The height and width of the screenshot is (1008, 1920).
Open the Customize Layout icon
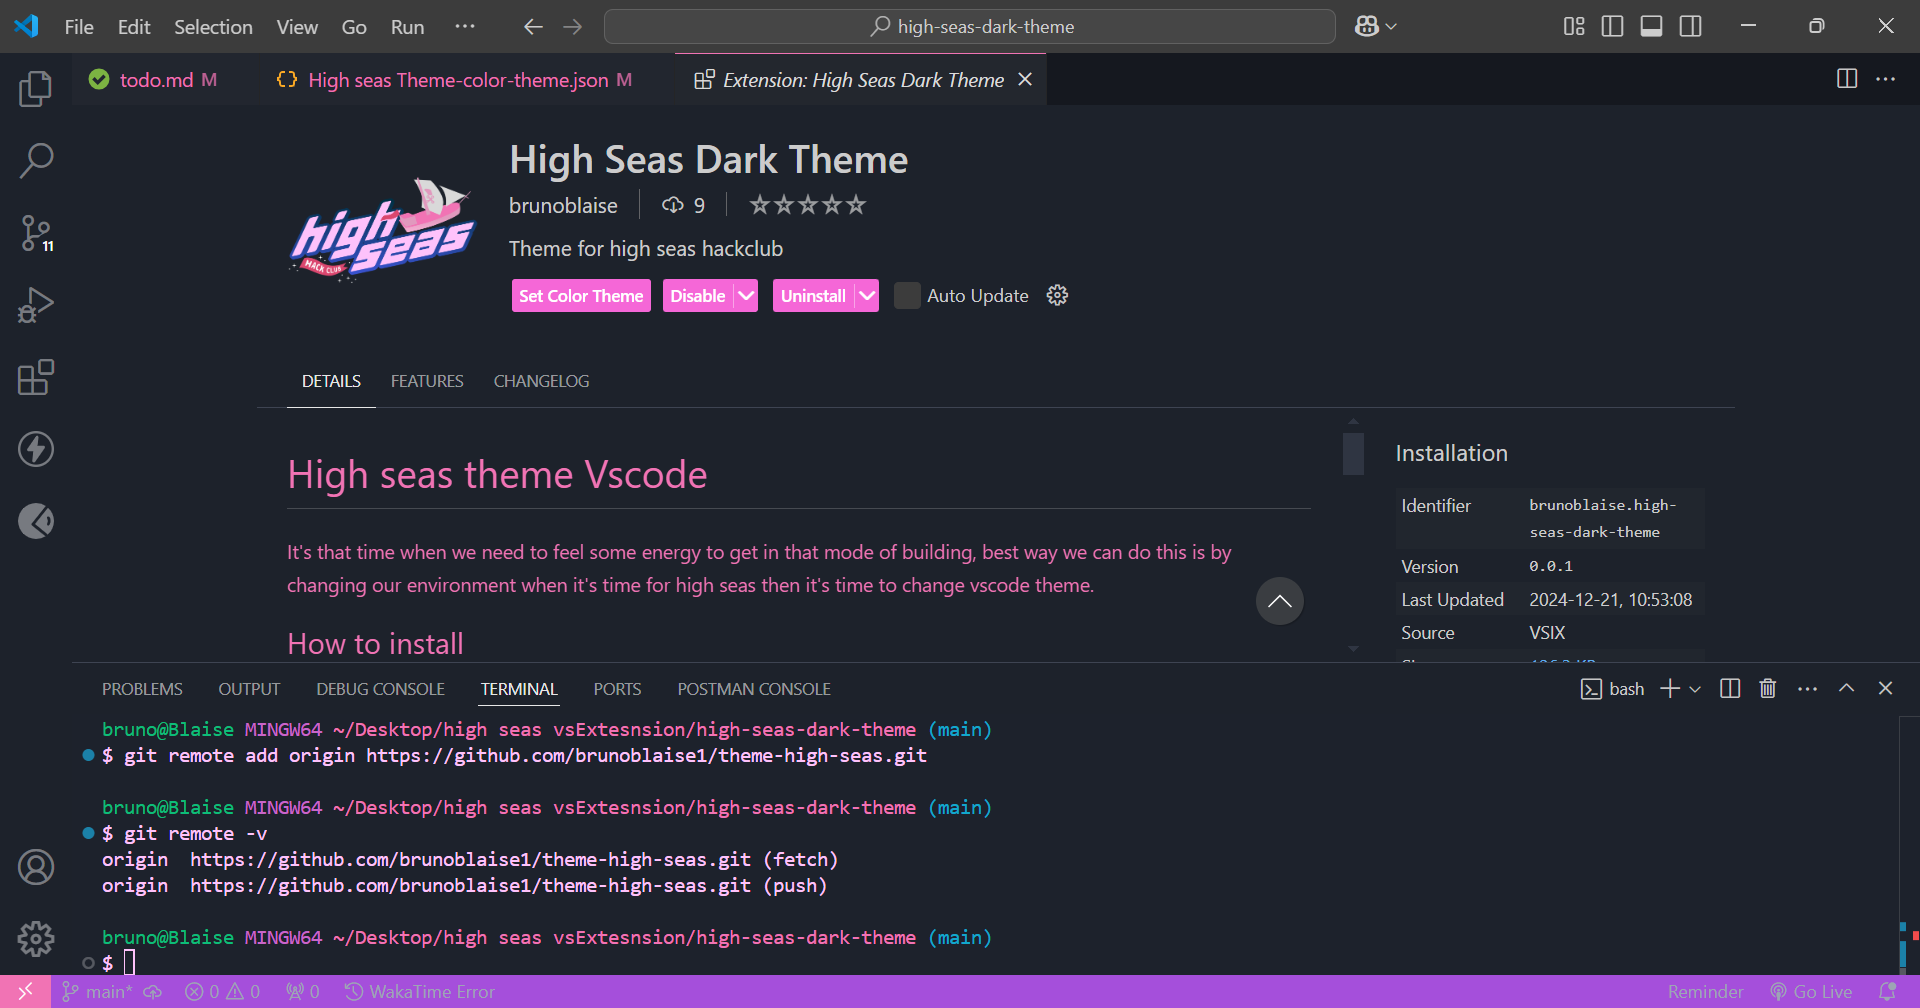coord(1574,27)
